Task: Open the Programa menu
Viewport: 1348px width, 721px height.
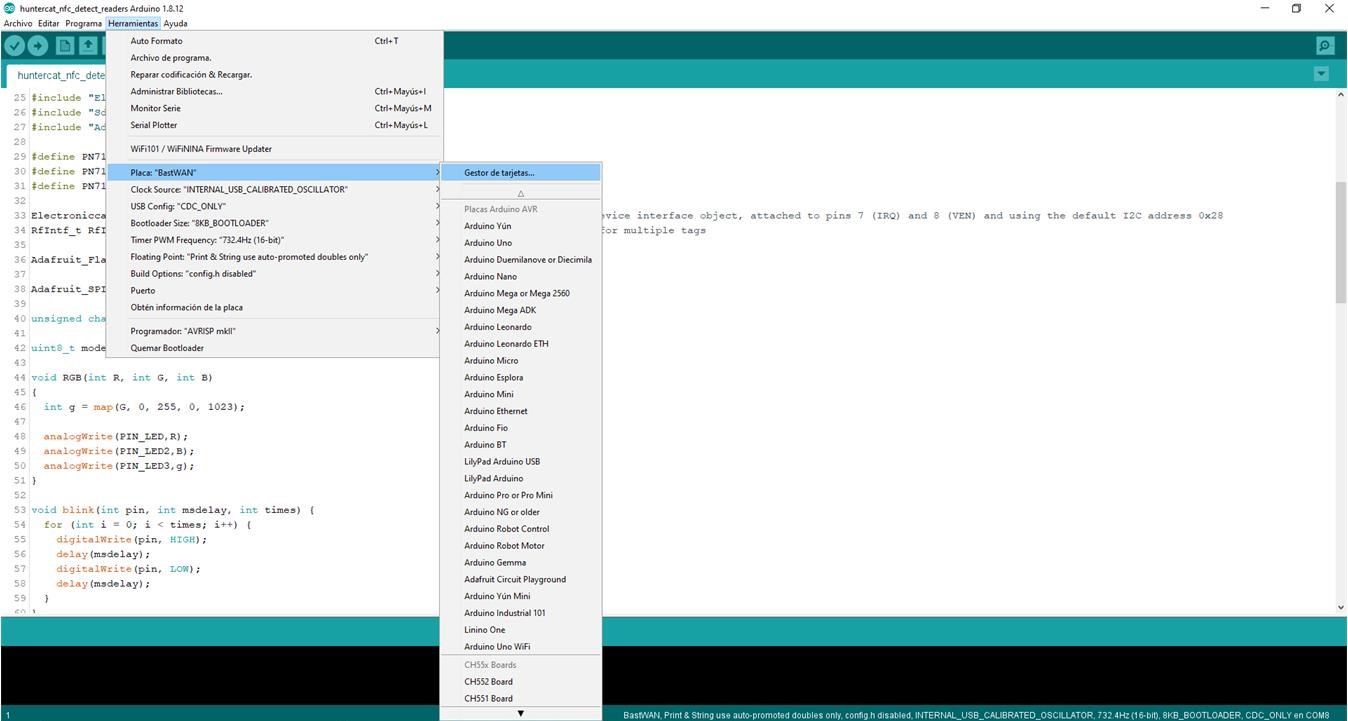Action: pyautogui.click(x=84, y=23)
